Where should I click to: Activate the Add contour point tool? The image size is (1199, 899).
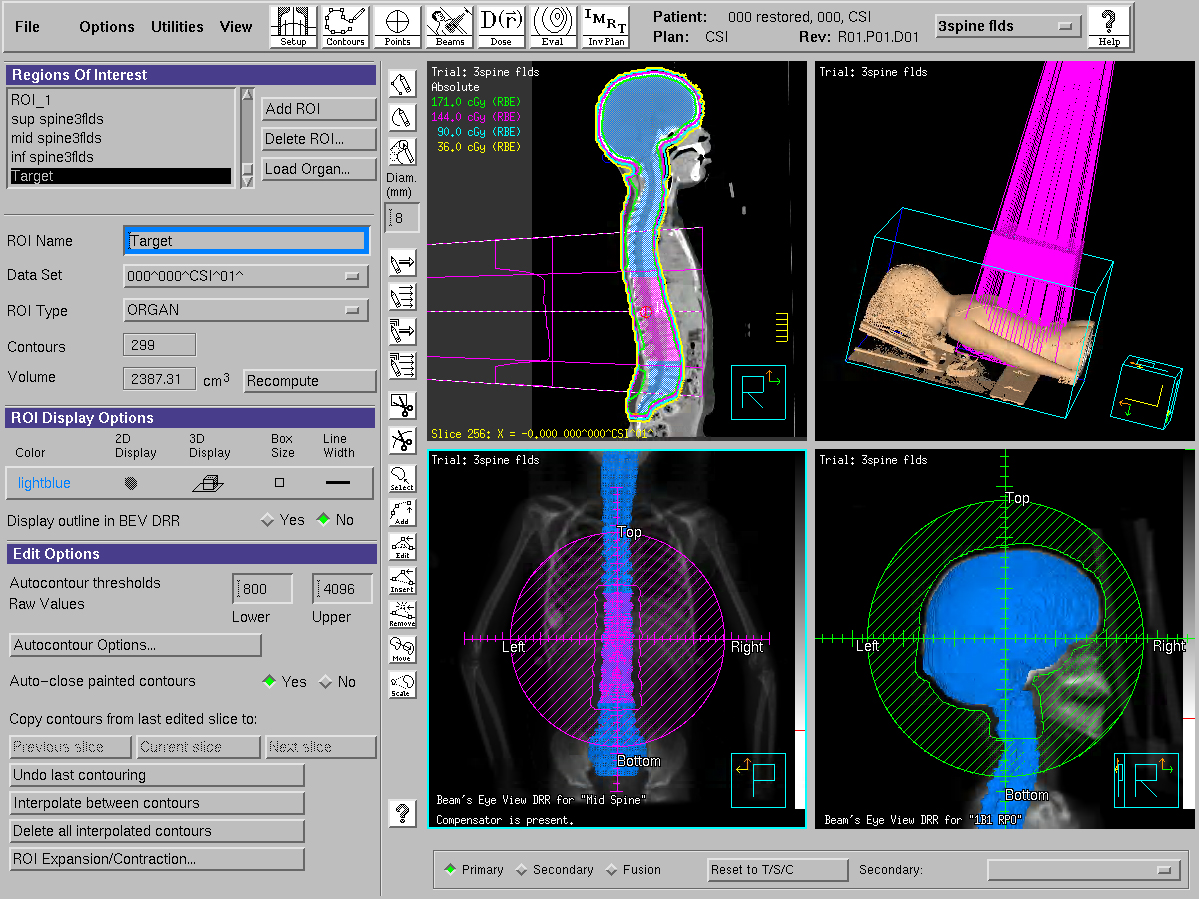point(402,513)
